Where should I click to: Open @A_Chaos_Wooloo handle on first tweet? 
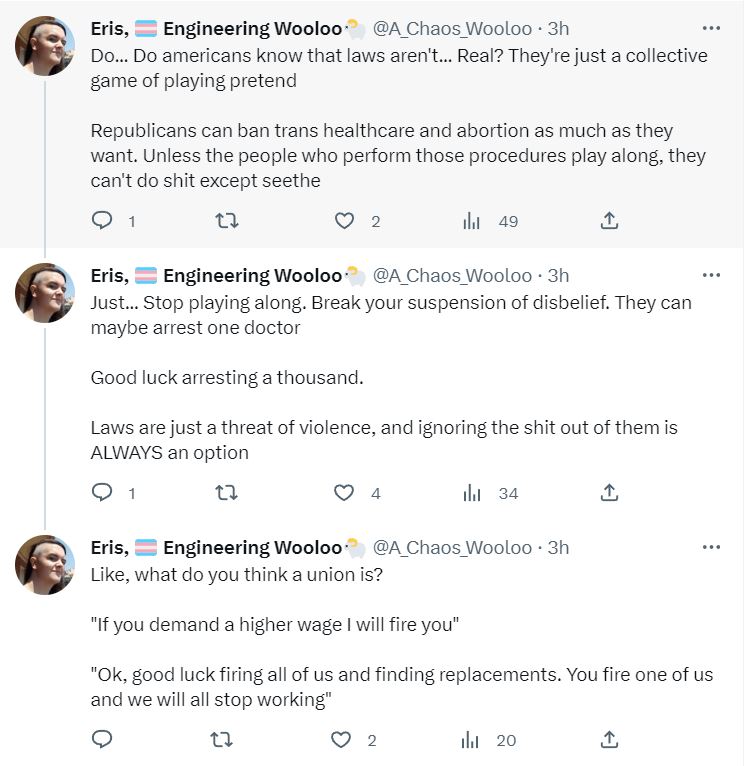(x=452, y=29)
